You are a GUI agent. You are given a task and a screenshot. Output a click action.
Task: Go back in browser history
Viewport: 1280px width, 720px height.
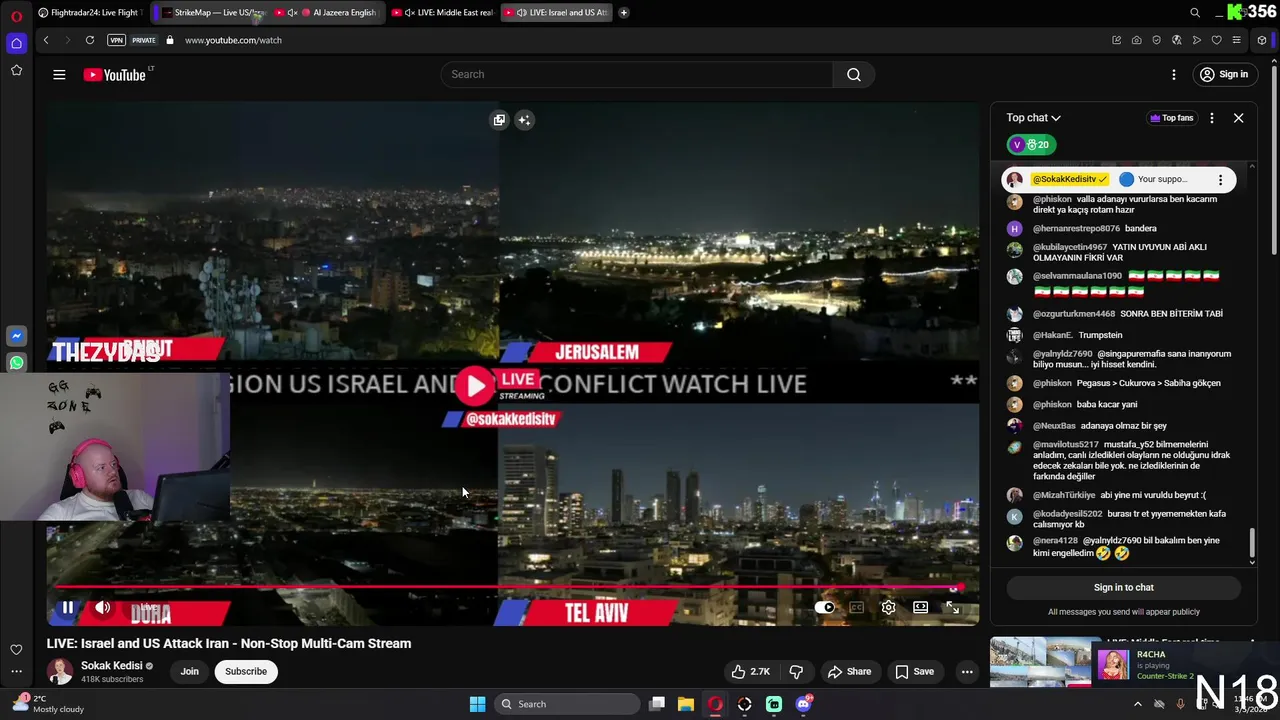46,40
